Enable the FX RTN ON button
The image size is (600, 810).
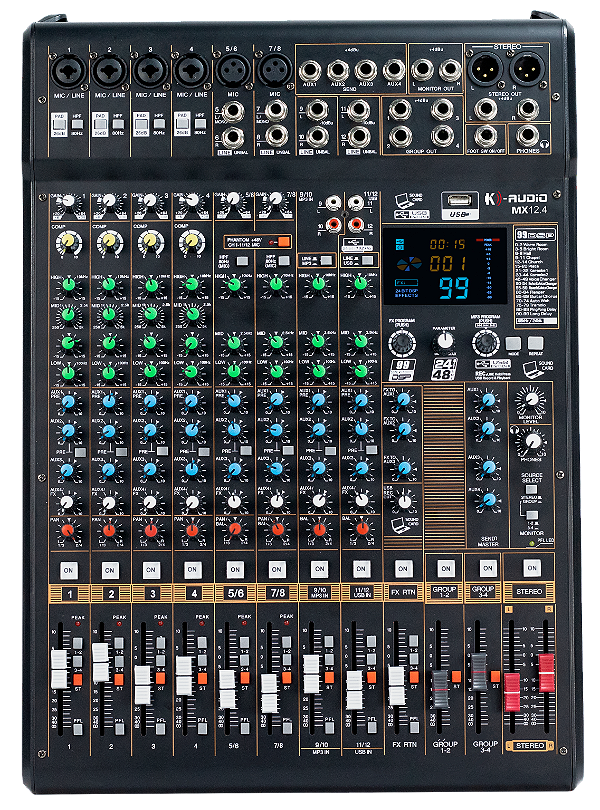click(403, 568)
